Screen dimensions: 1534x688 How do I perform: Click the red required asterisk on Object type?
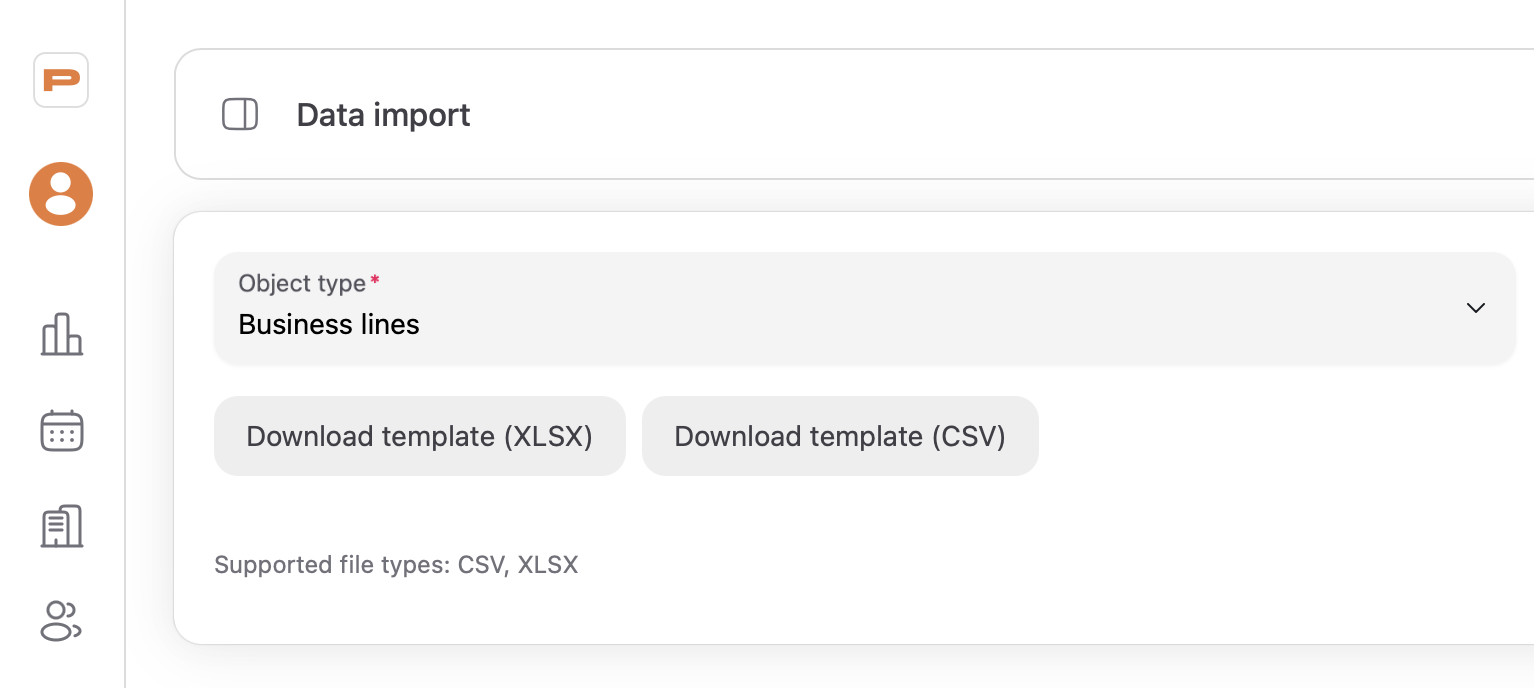(374, 283)
